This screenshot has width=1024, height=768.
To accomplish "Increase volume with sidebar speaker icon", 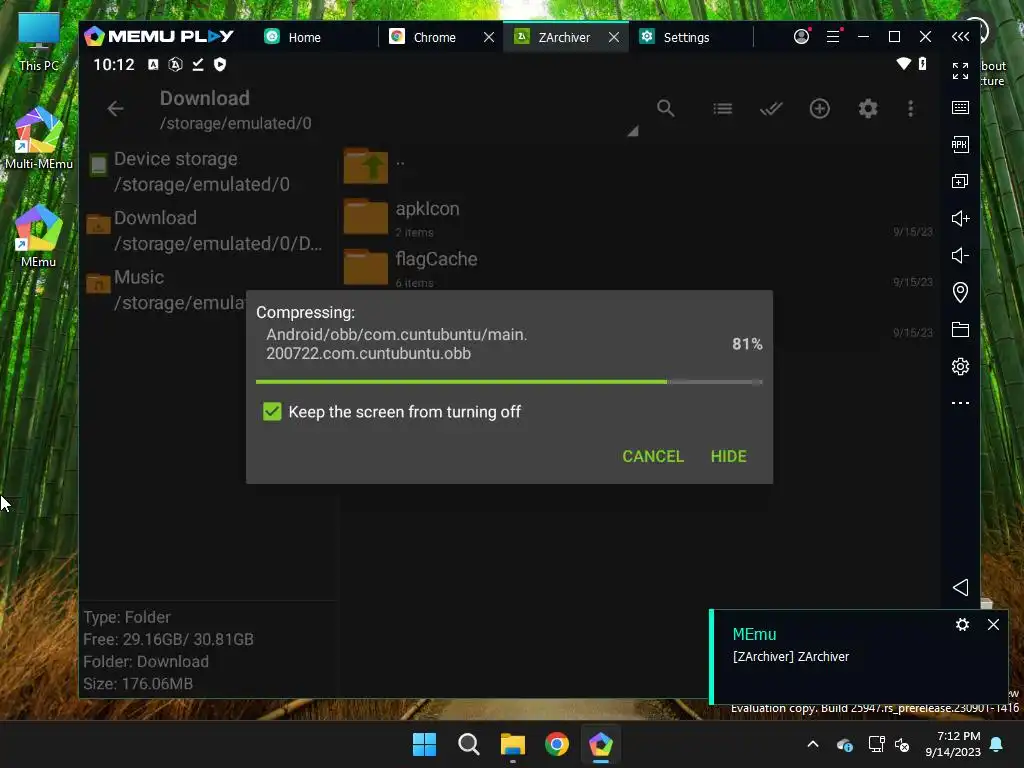I will coord(960,218).
